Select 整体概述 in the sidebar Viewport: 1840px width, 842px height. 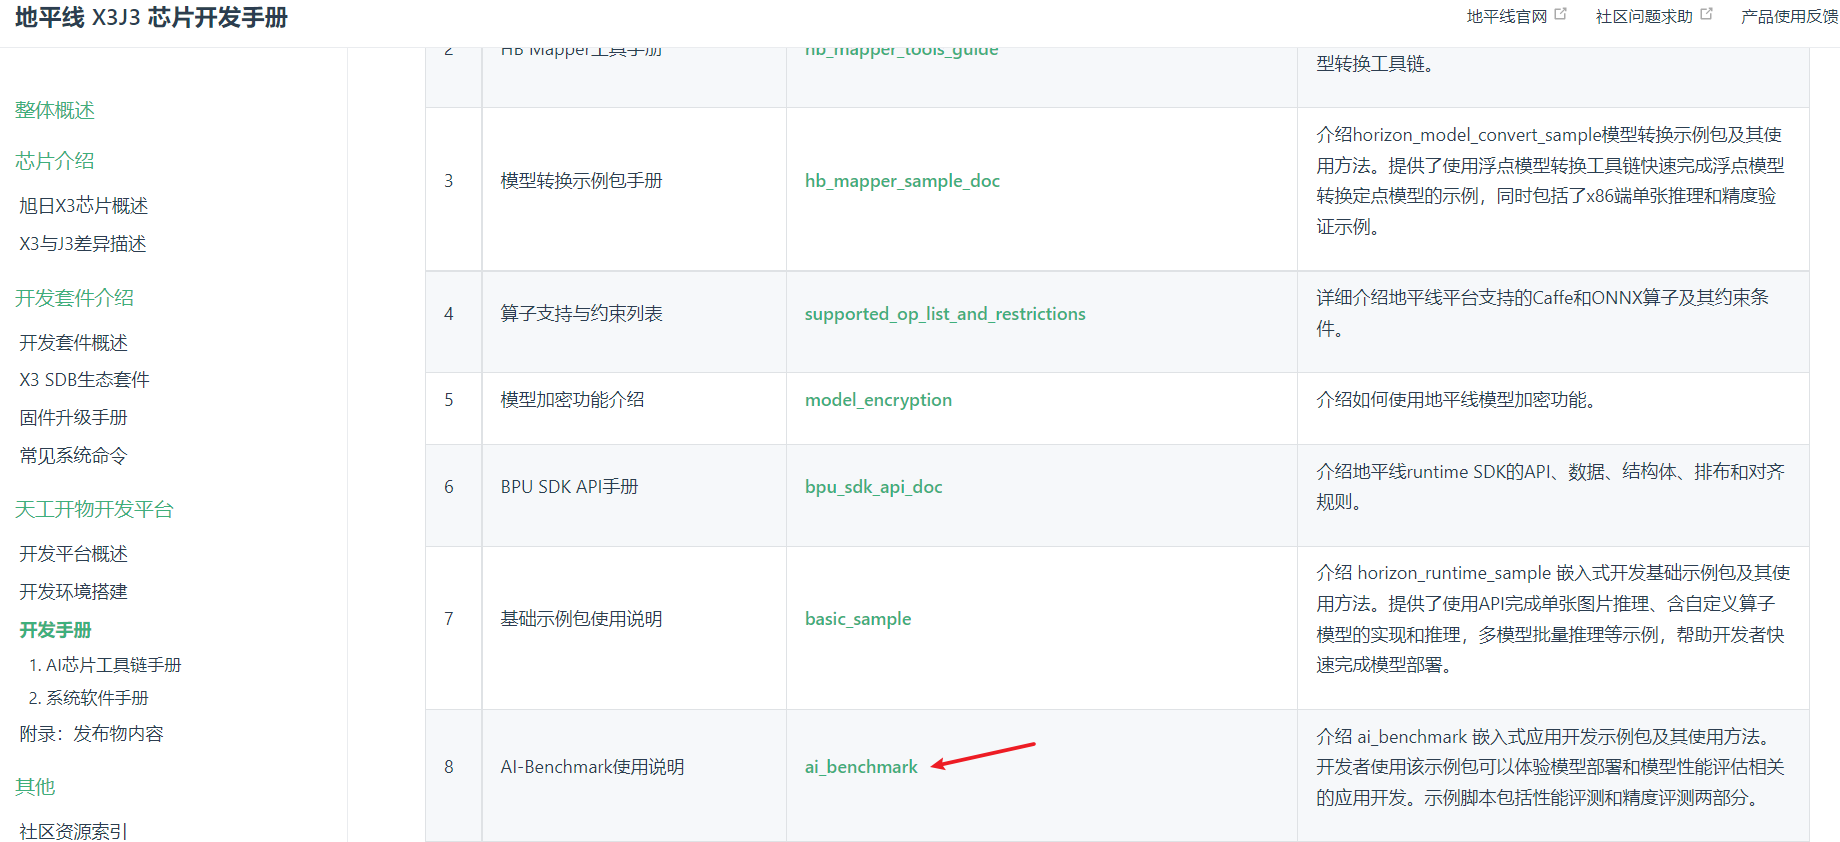[x=55, y=110]
